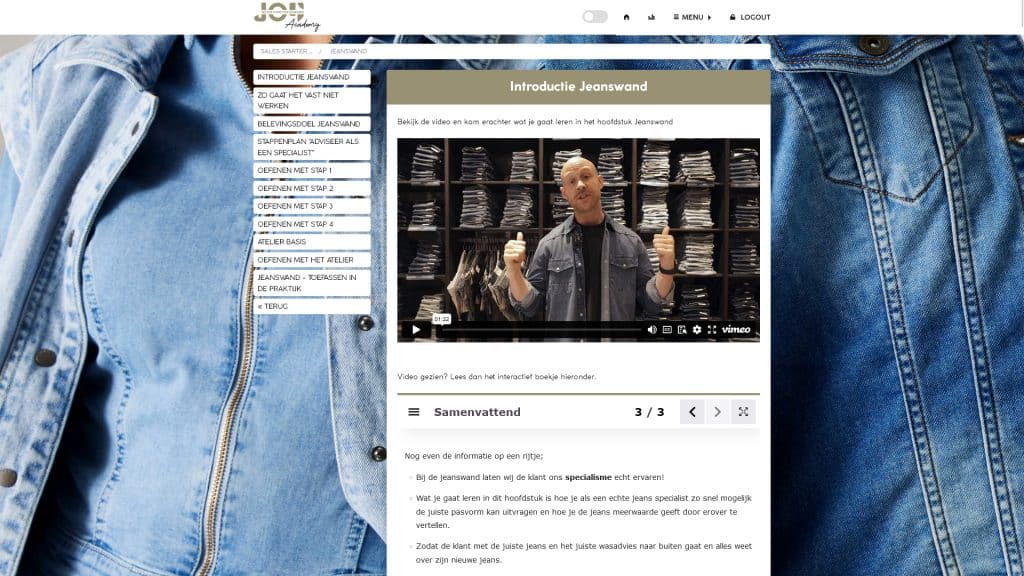This screenshot has height=576, width=1024.
Task: Click the Introductie Jeanswand heading
Action: (x=579, y=86)
